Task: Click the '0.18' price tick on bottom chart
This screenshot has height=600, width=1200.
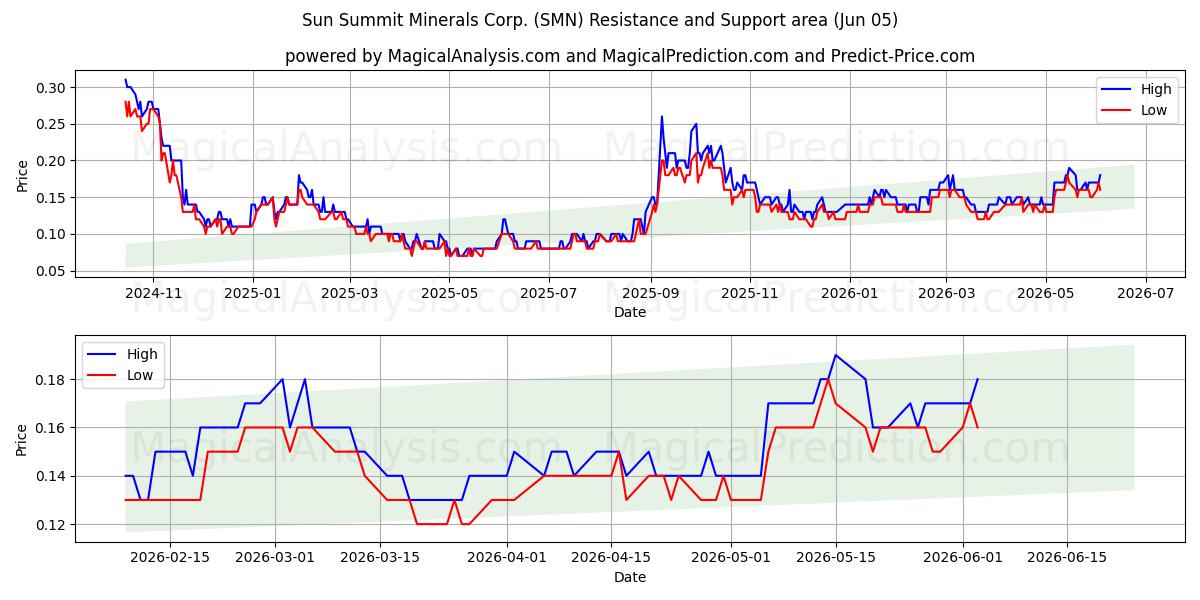Action: point(52,380)
